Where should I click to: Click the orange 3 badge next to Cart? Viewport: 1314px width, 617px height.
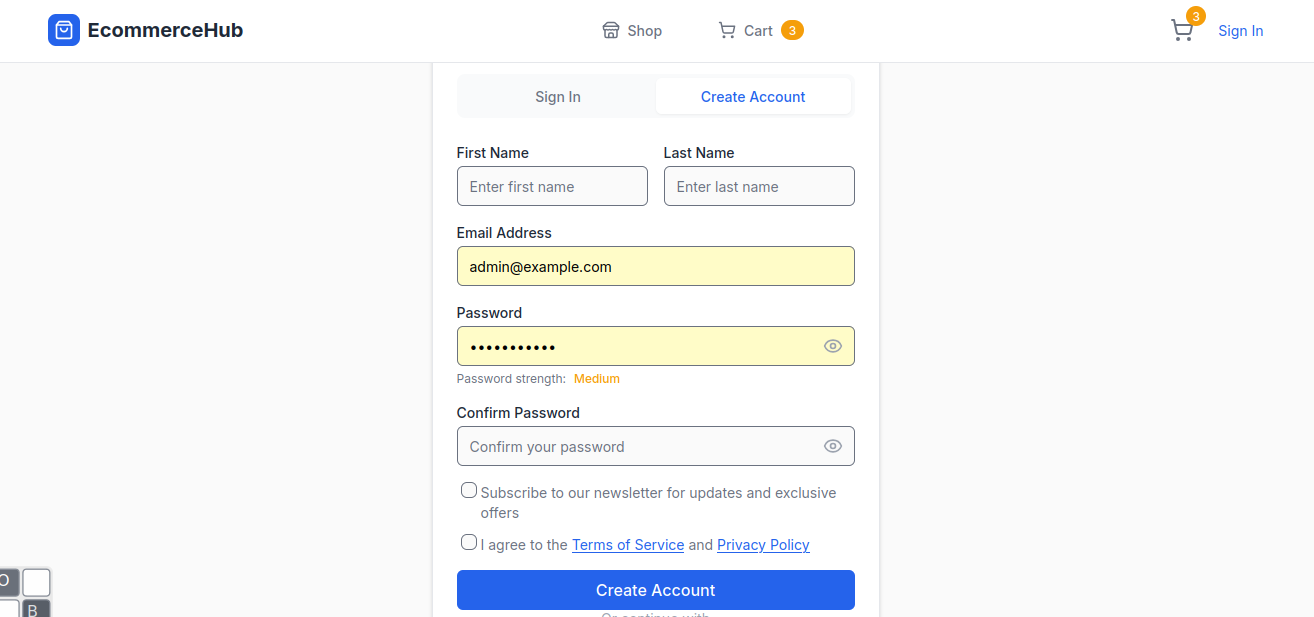792,31
